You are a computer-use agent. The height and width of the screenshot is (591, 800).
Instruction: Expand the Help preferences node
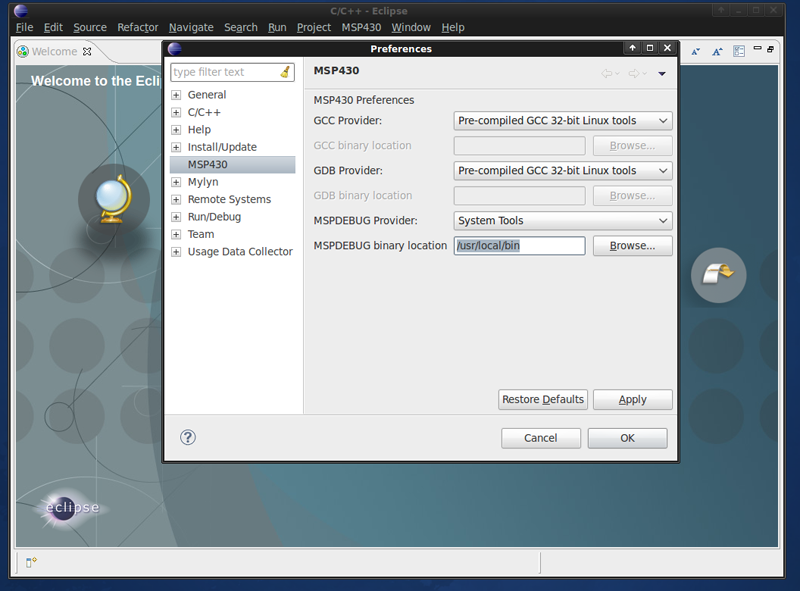(176, 130)
